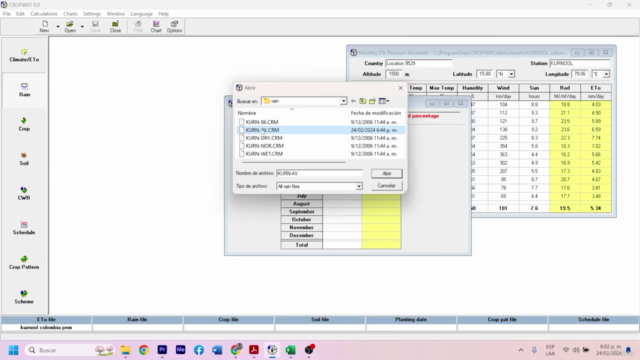Open the Chart toolbar icon

point(156,27)
